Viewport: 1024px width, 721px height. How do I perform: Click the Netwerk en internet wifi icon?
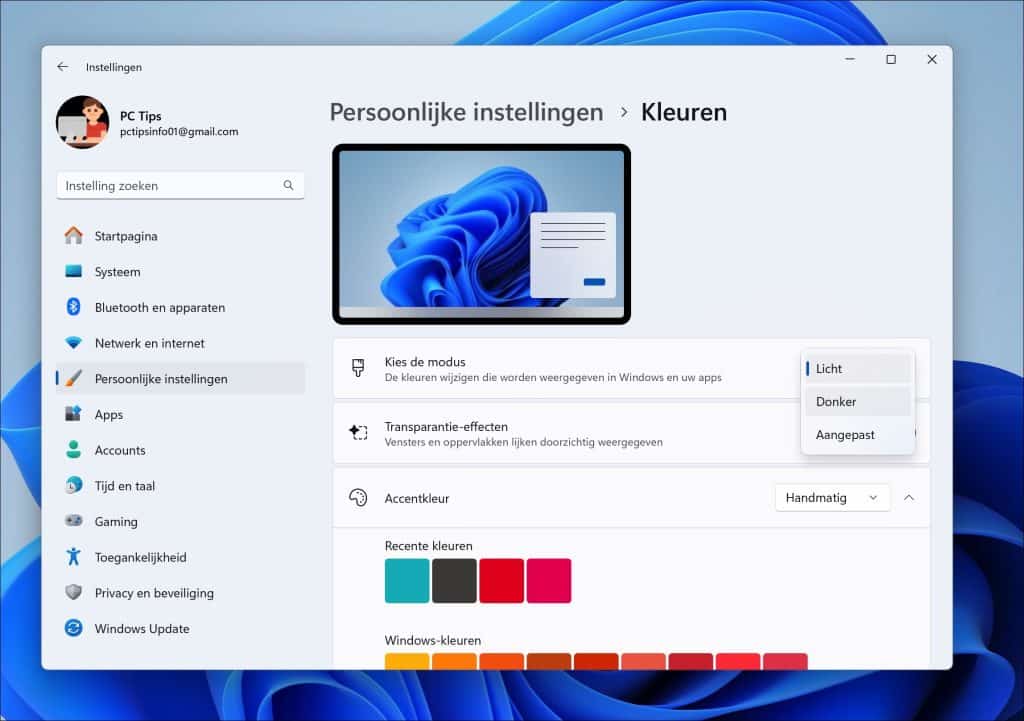74,343
